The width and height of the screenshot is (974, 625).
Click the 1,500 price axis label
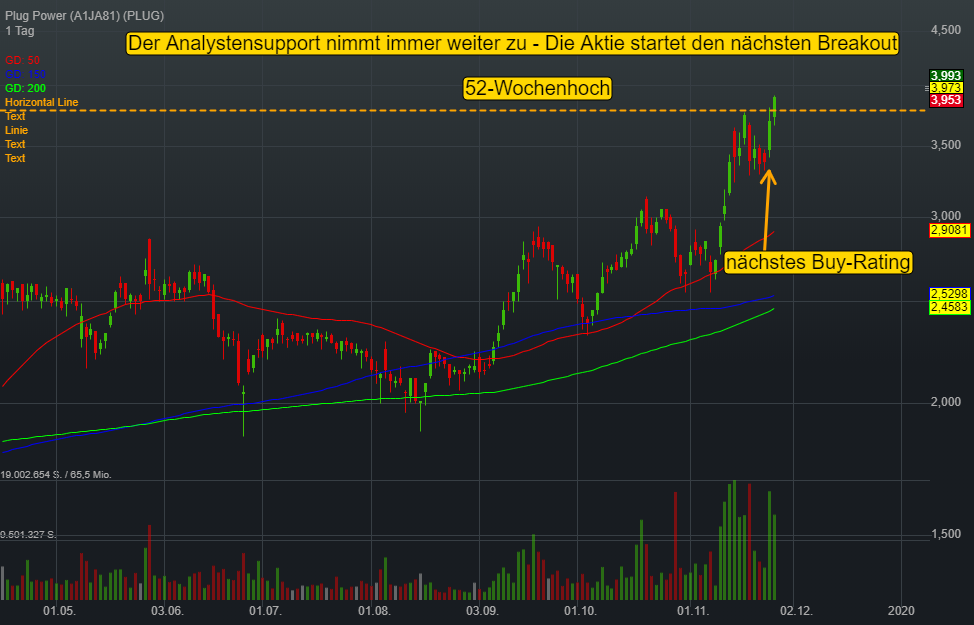click(945, 534)
